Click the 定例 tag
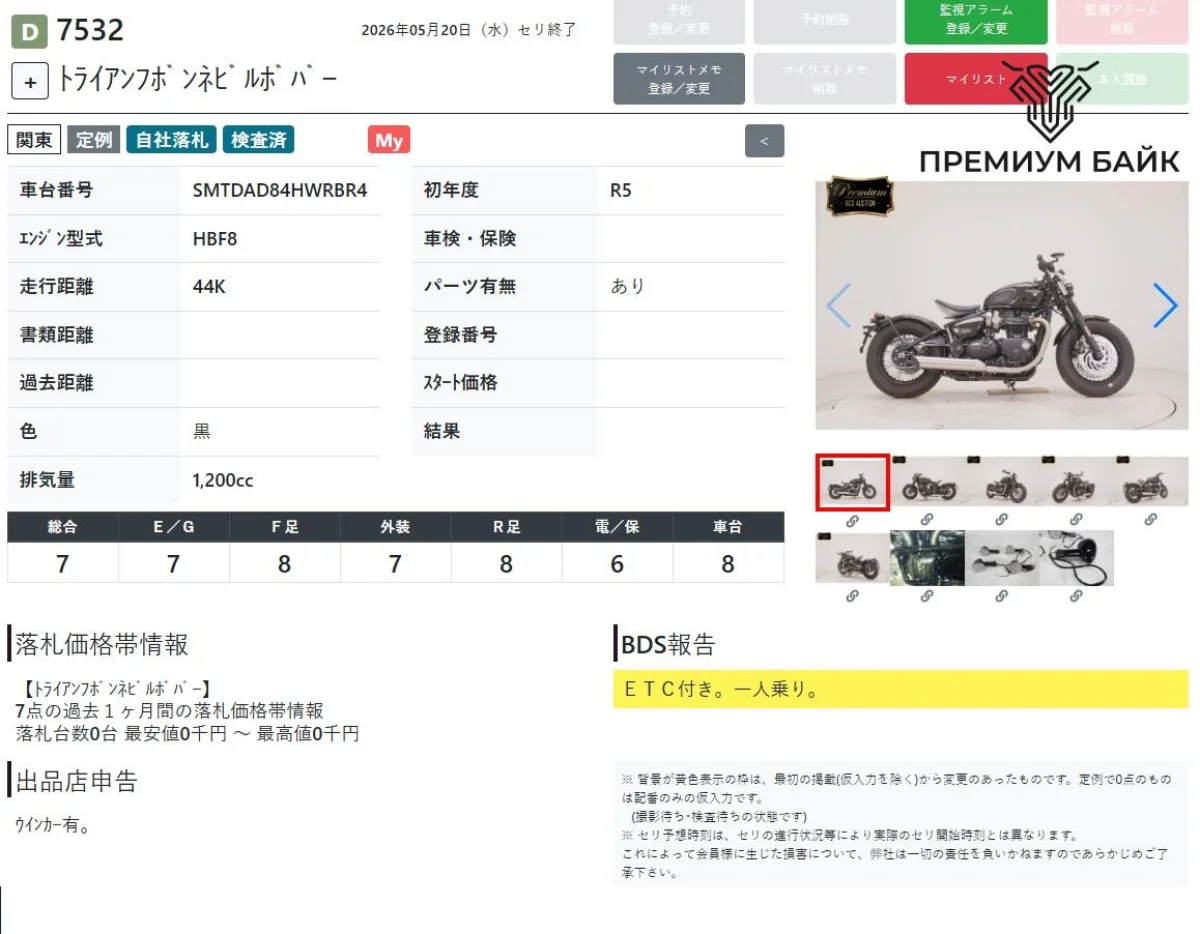Viewport: 1200px width, 934px height. (94, 140)
